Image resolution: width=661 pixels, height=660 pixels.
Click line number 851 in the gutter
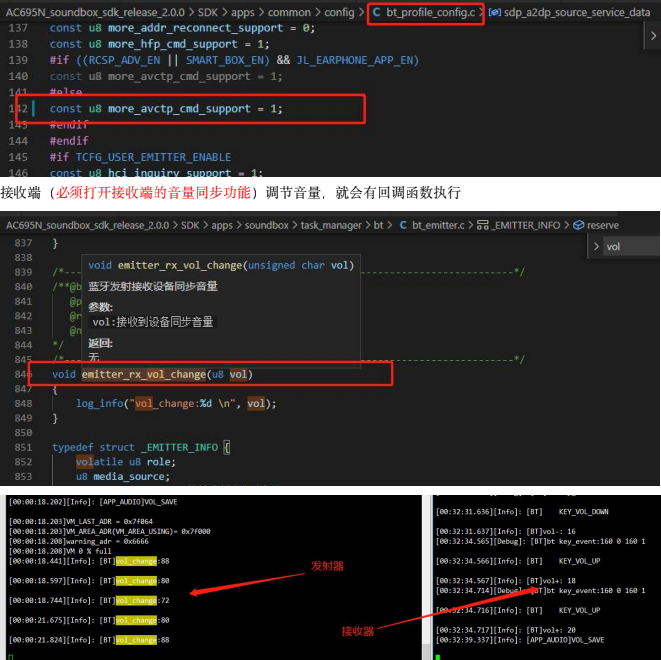(23, 447)
